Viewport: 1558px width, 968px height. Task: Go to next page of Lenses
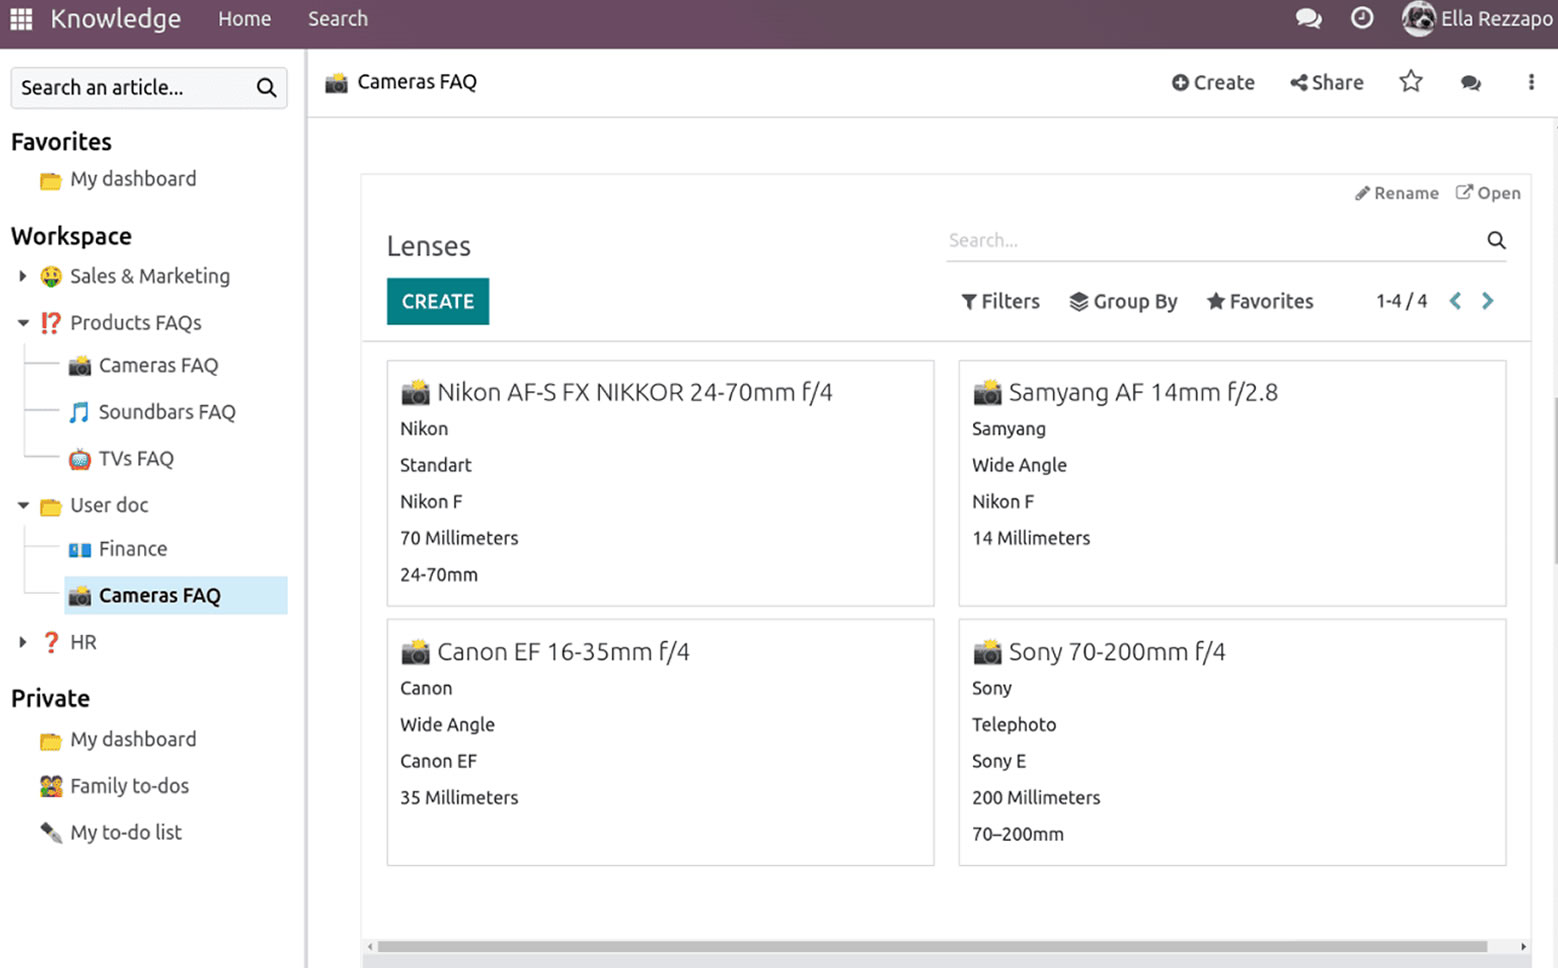click(x=1488, y=301)
